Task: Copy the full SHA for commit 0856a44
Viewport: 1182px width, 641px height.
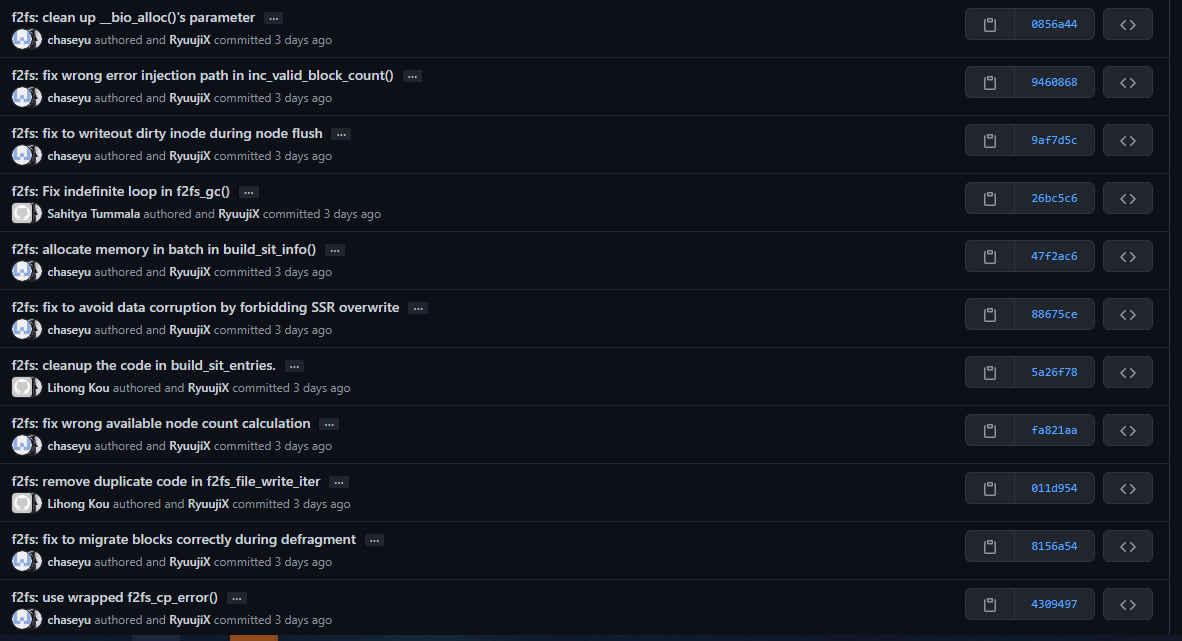Action: tap(990, 24)
